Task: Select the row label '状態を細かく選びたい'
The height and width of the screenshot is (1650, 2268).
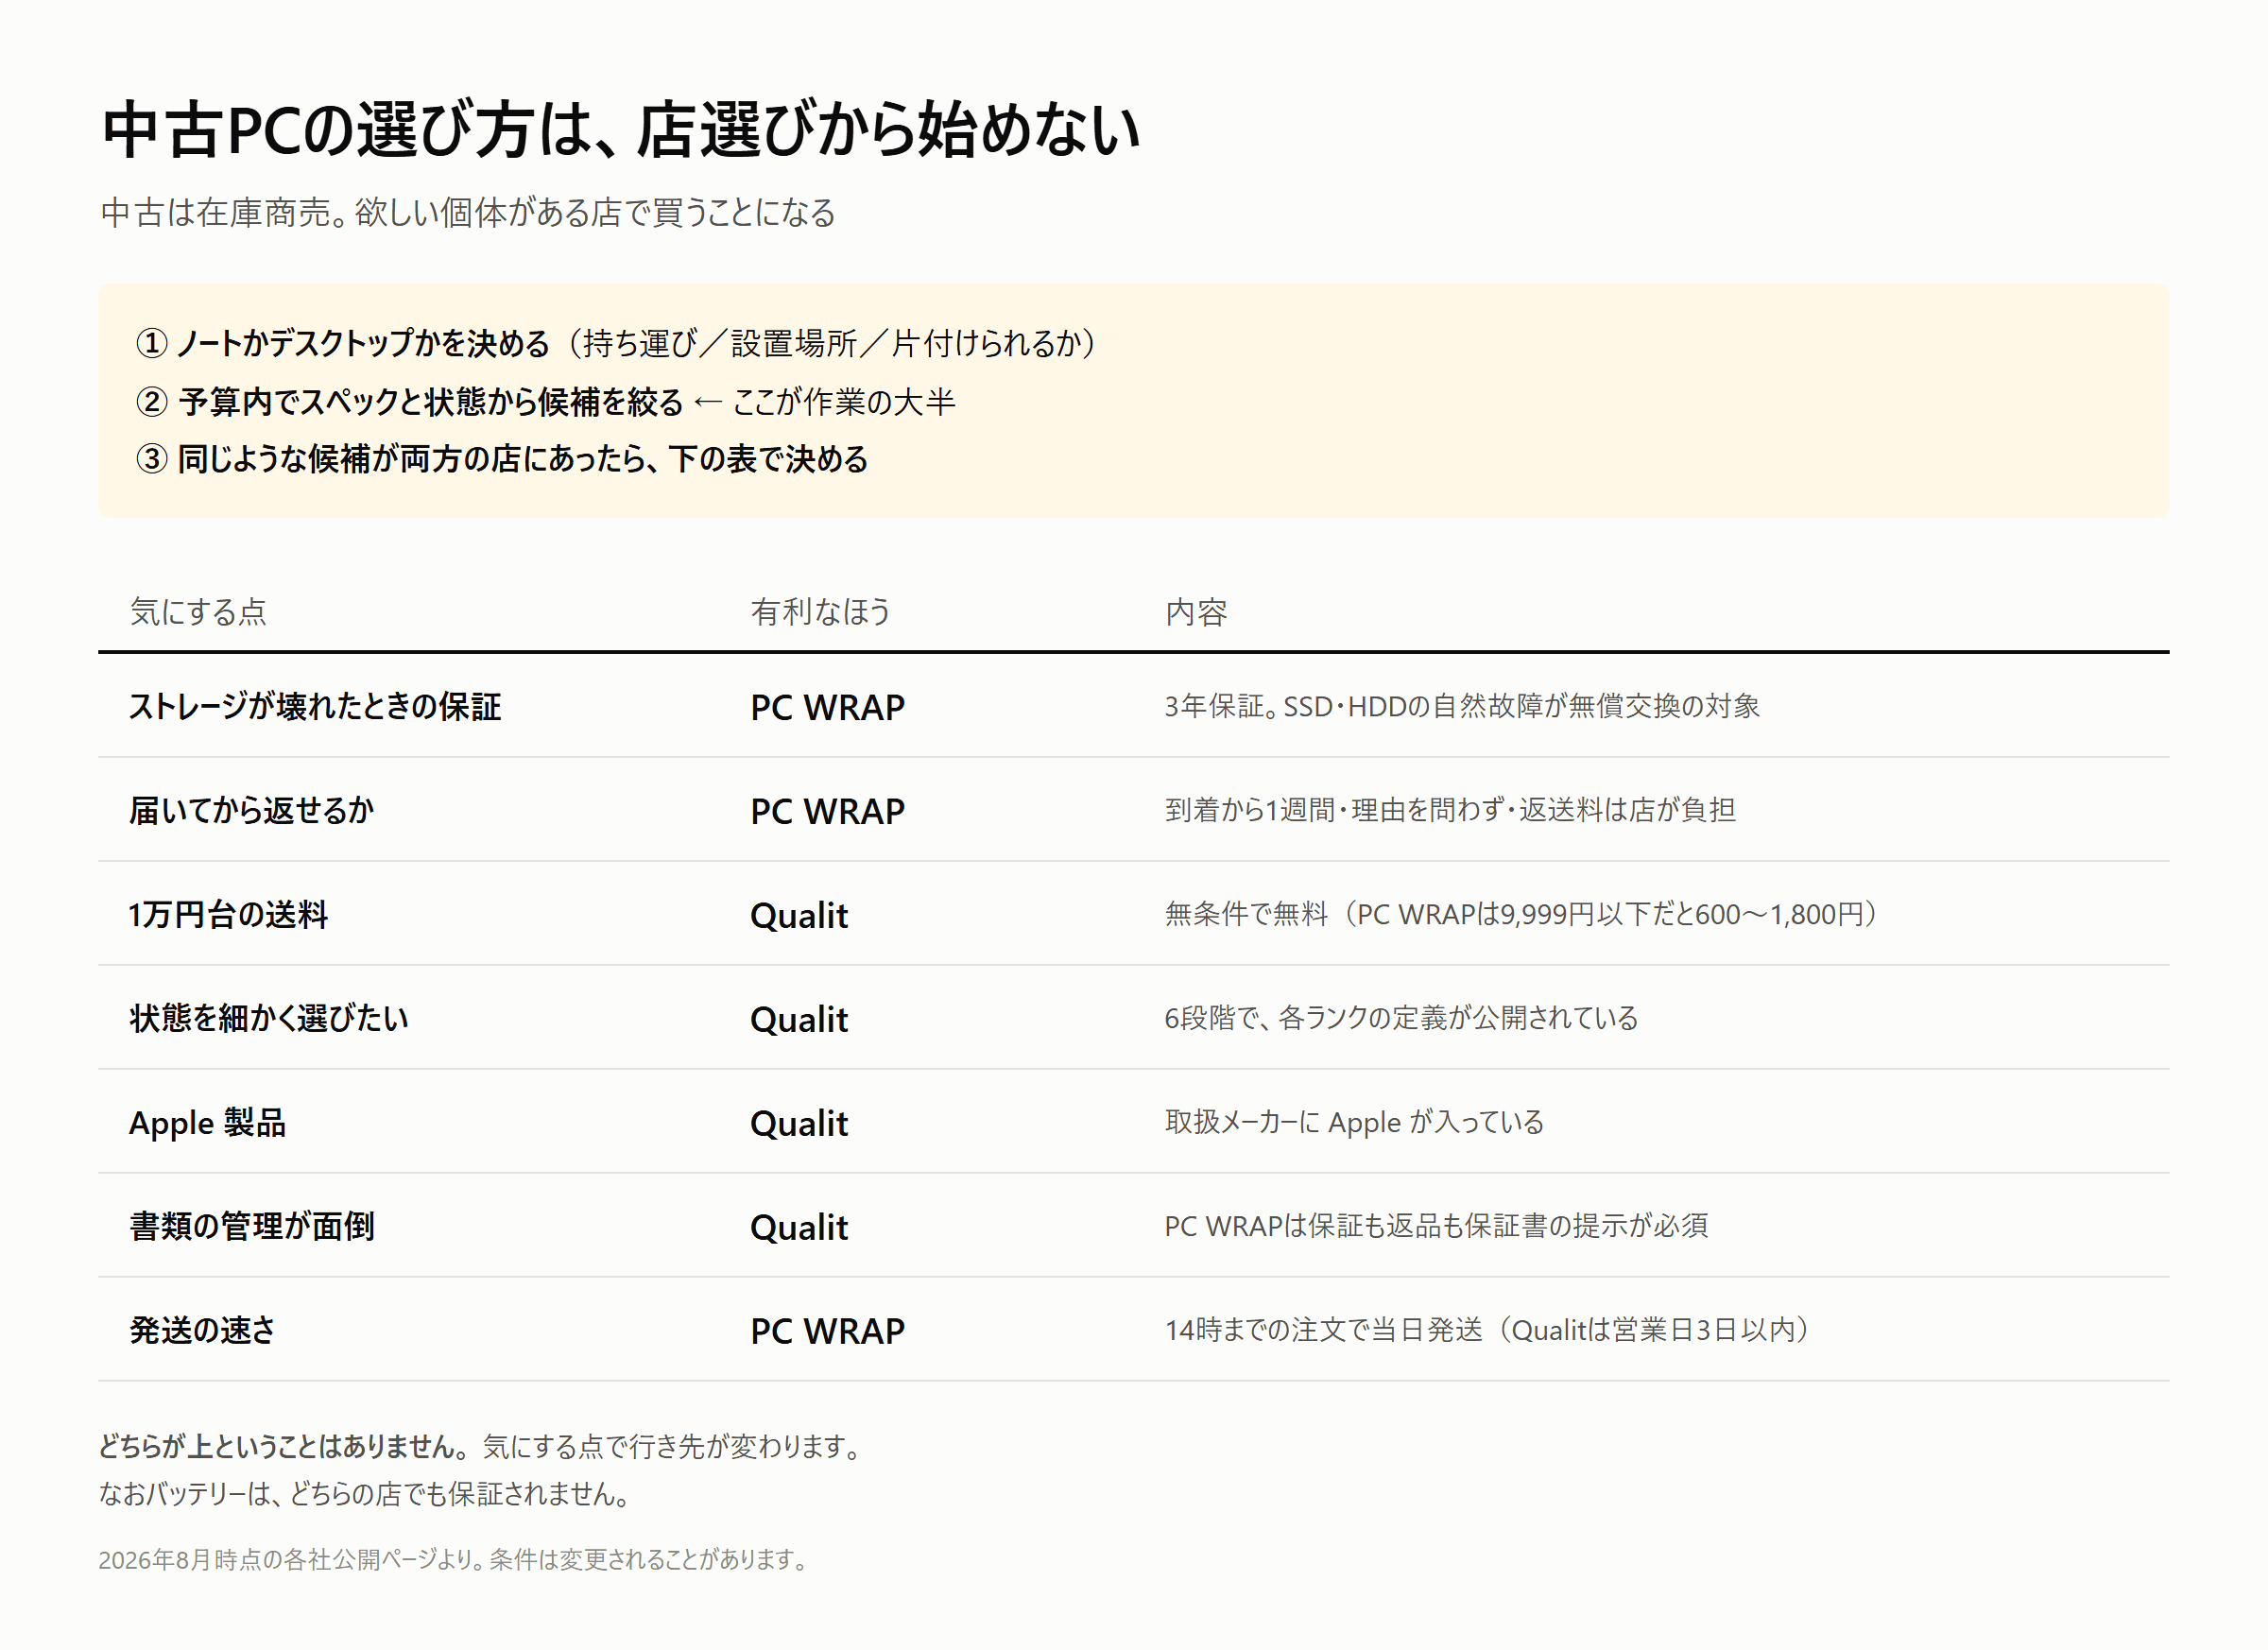Action: click(x=269, y=1018)
